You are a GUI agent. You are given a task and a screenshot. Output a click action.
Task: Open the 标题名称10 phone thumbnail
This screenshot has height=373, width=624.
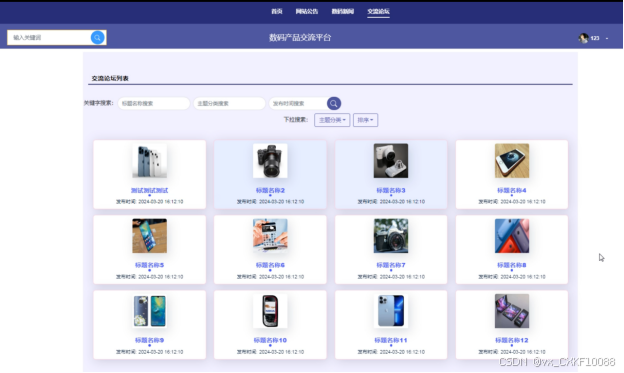270,311
